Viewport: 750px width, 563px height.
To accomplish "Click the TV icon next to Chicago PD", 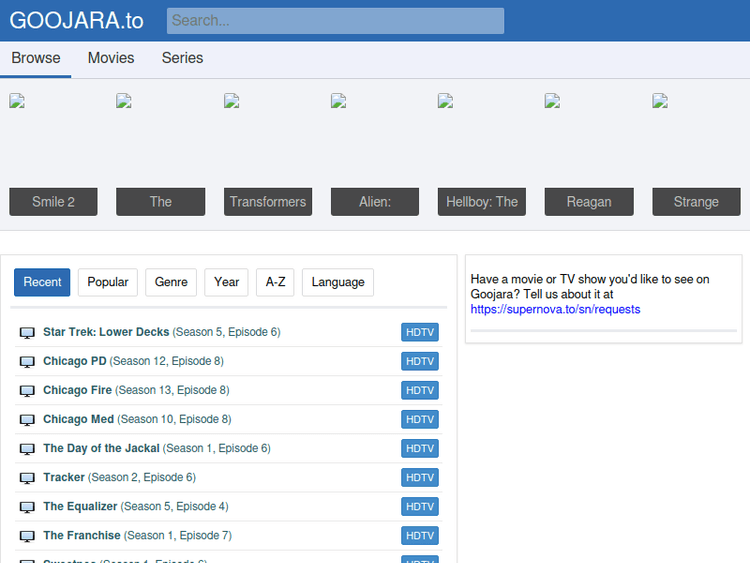I will 27,361.
